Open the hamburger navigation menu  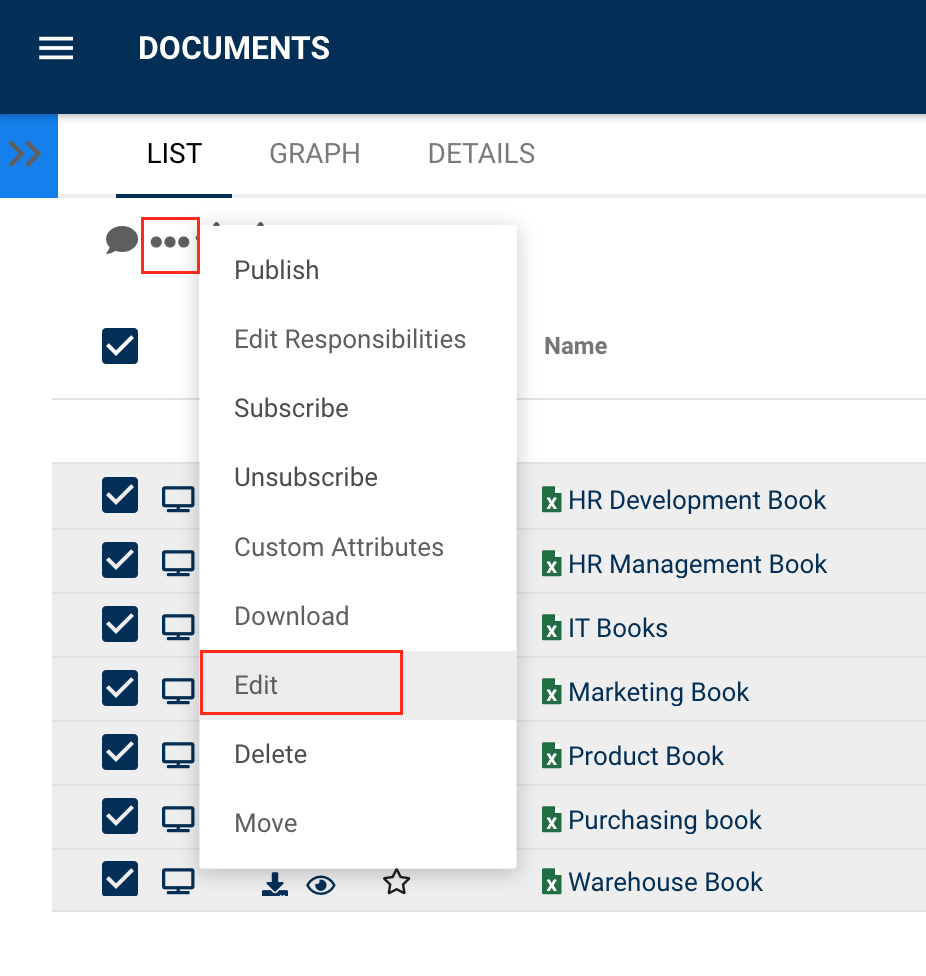coord(56,48)
